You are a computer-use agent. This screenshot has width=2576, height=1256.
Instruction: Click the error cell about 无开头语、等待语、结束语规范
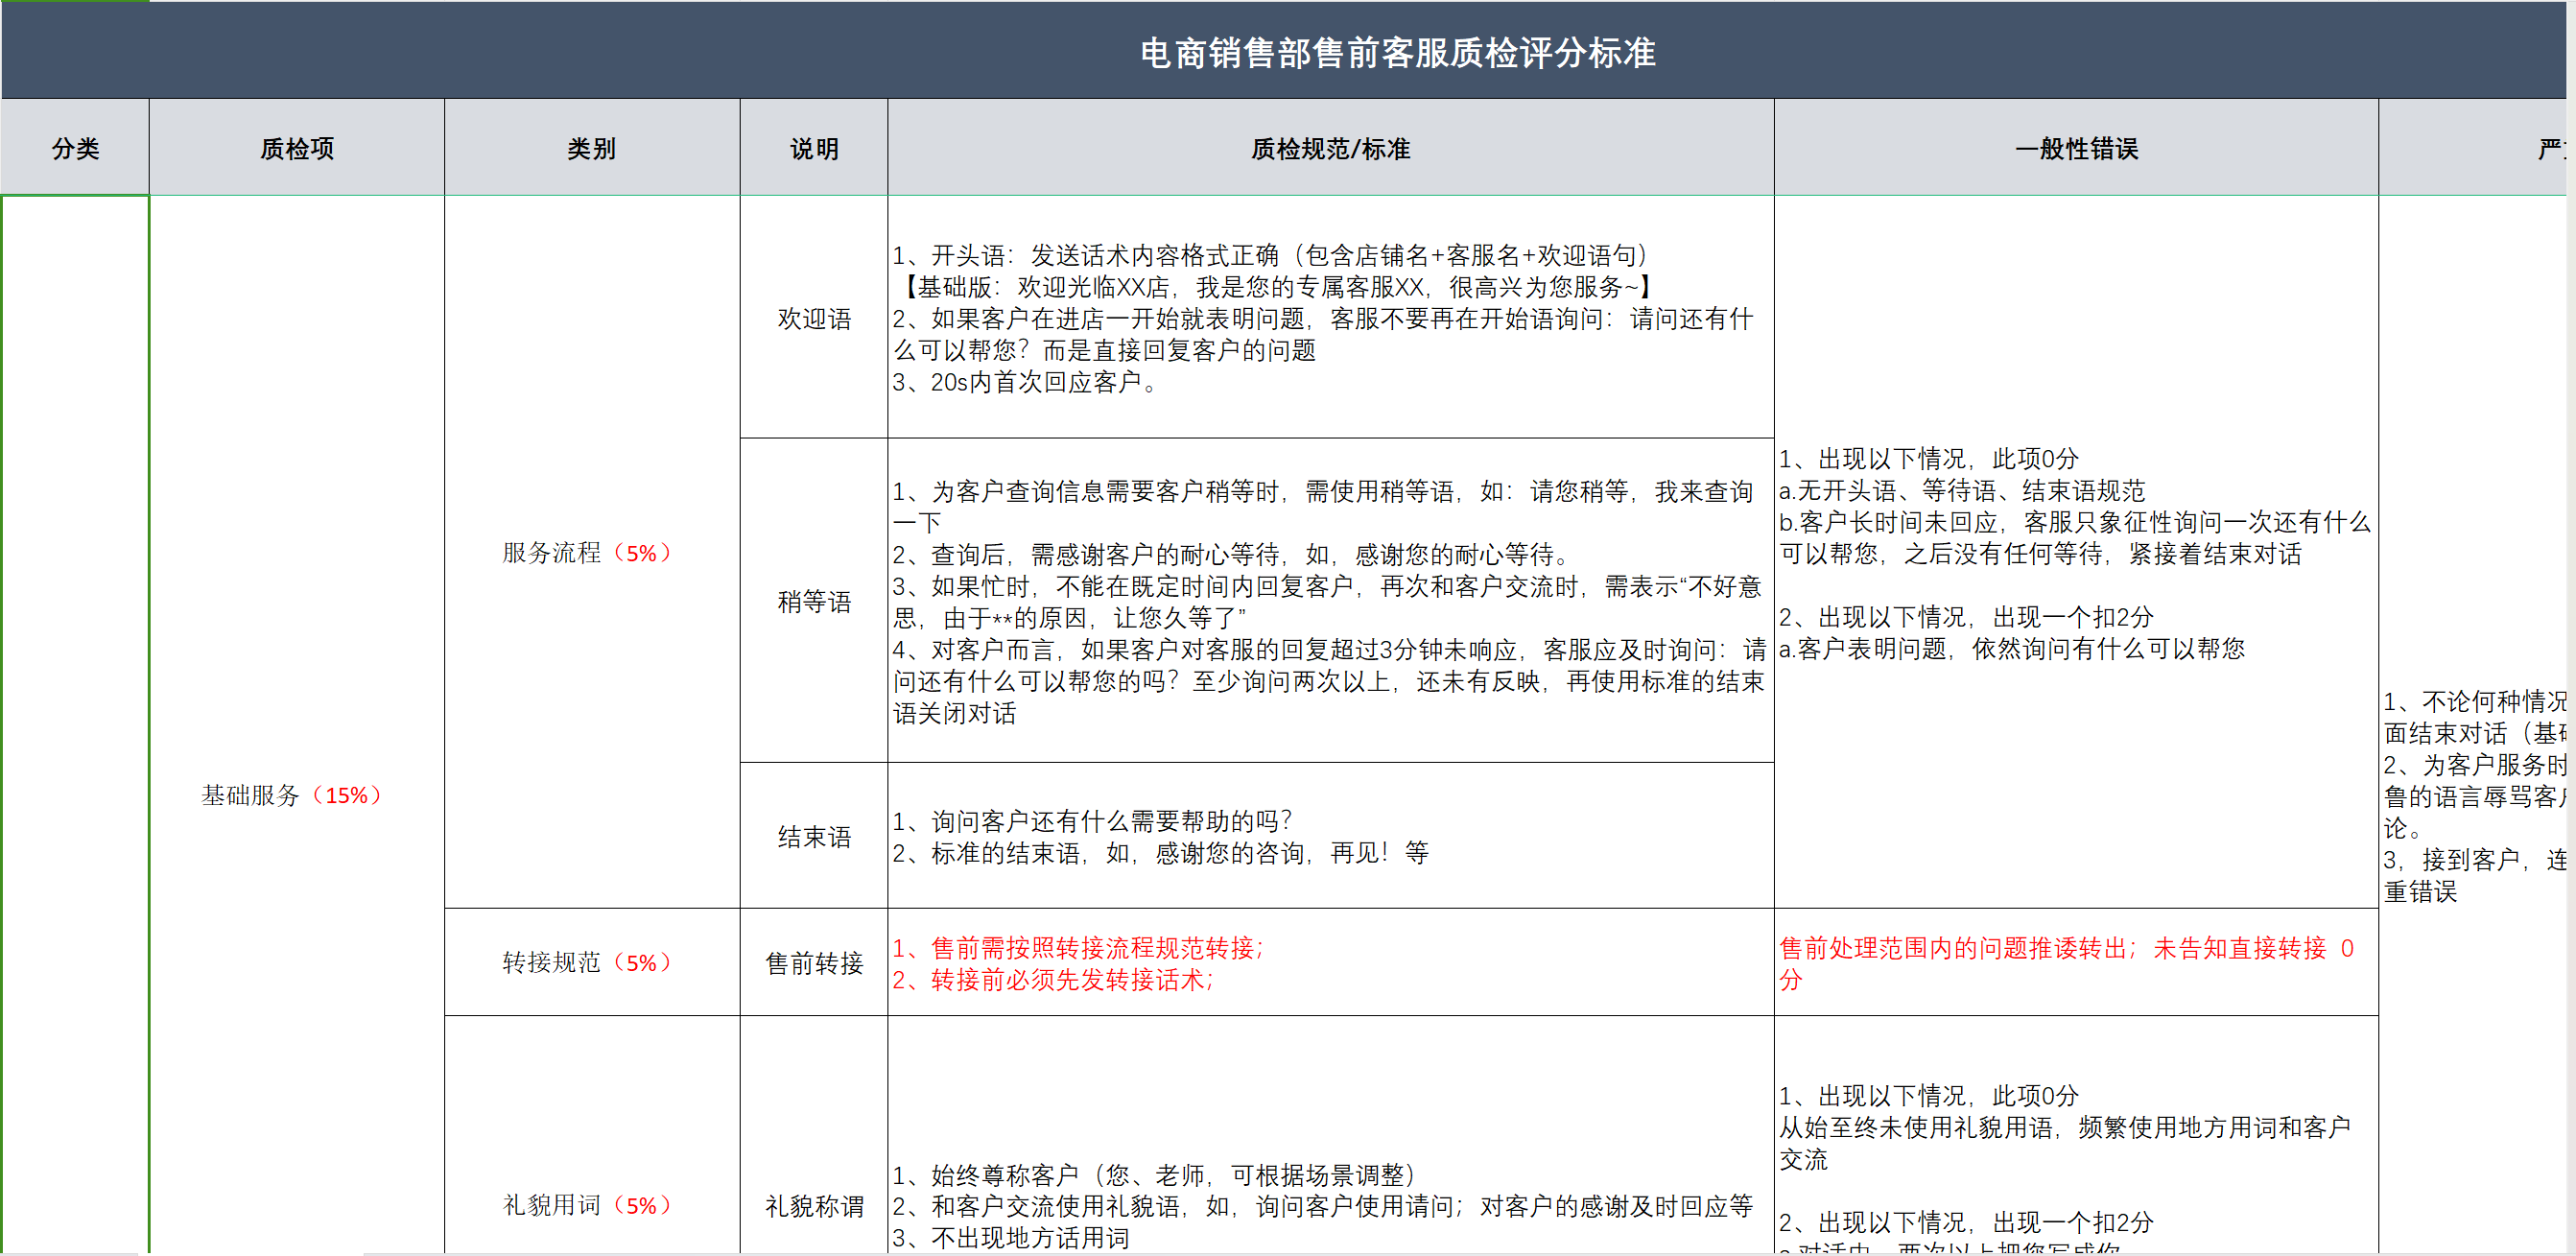click(x=2076, y=552)
